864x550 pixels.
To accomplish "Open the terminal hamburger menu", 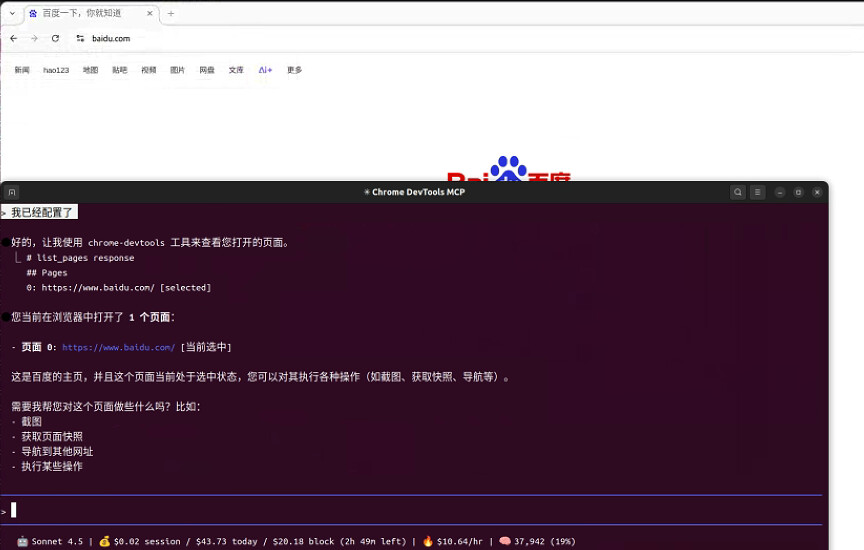I will (x=758, y=192).
